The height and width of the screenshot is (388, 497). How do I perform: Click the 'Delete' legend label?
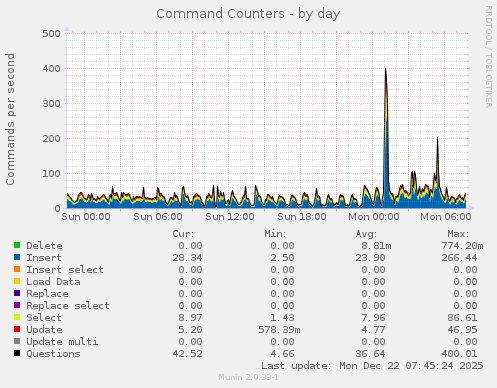[x=44, y=246]
